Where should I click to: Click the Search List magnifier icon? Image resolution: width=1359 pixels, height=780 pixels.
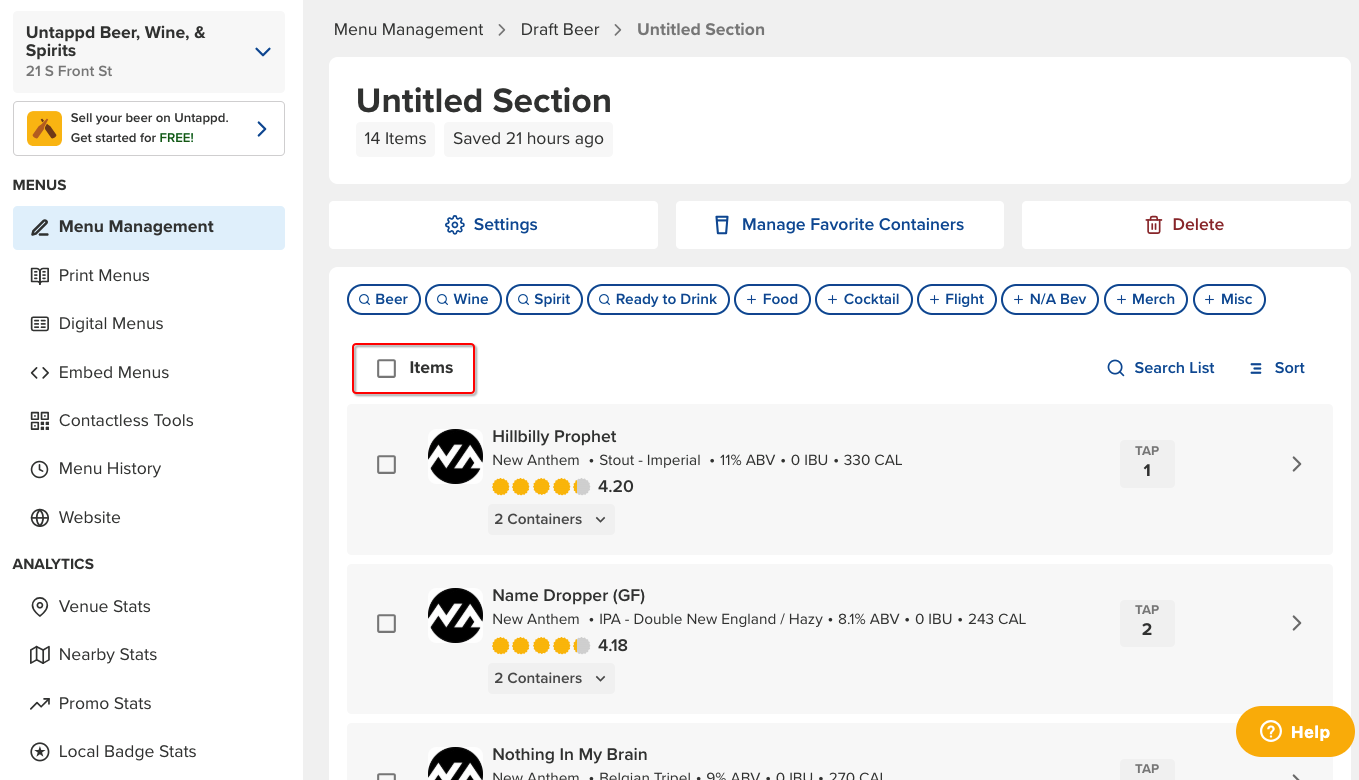pyautogui.click(x=1116, y=368)
